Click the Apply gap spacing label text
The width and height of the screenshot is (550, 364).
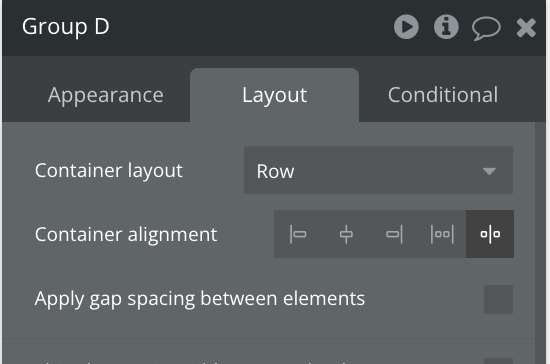(200, 299)
